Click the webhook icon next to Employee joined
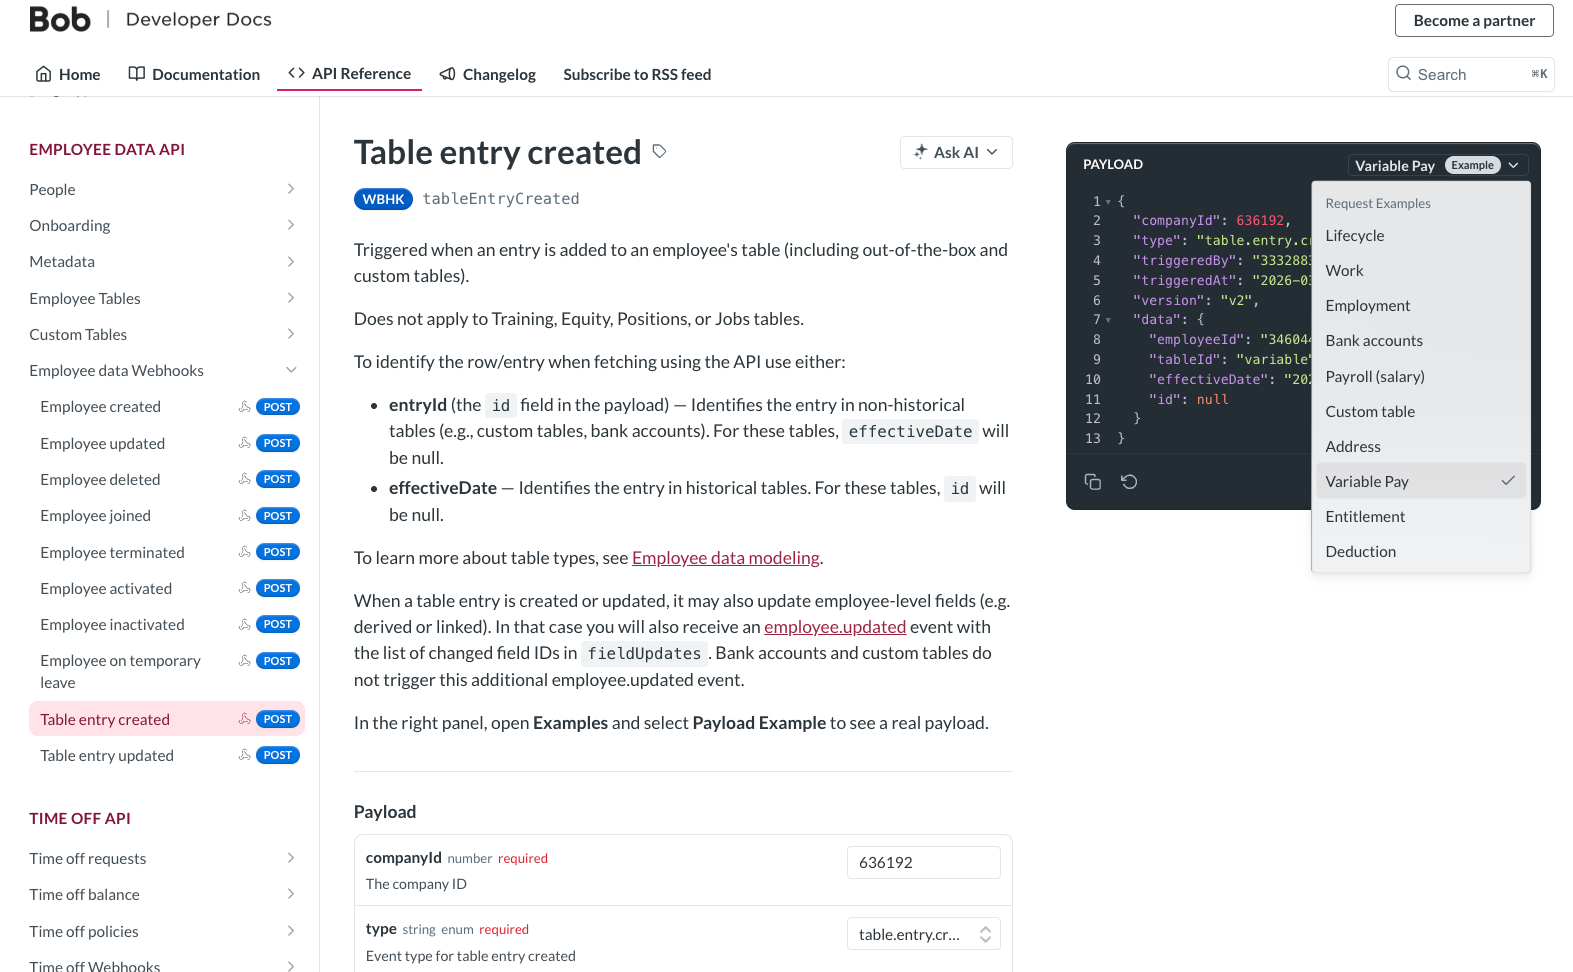 [x=244, y=516]
